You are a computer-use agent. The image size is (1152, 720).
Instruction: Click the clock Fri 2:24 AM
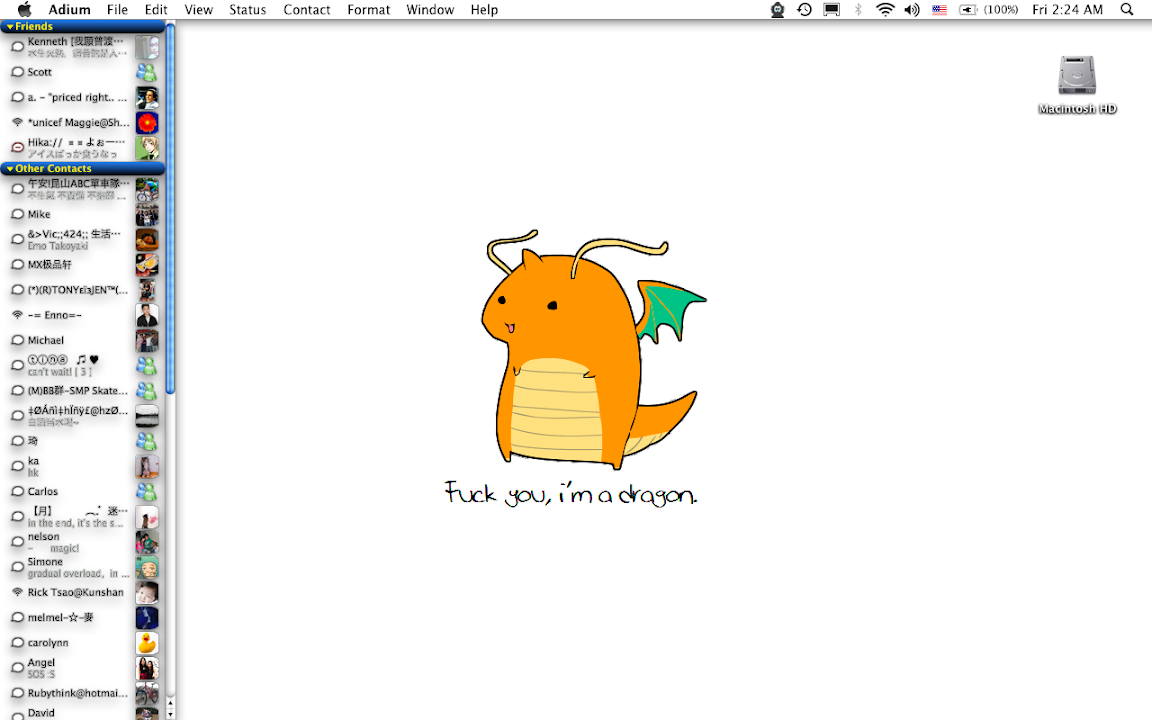click(1067, 10)
